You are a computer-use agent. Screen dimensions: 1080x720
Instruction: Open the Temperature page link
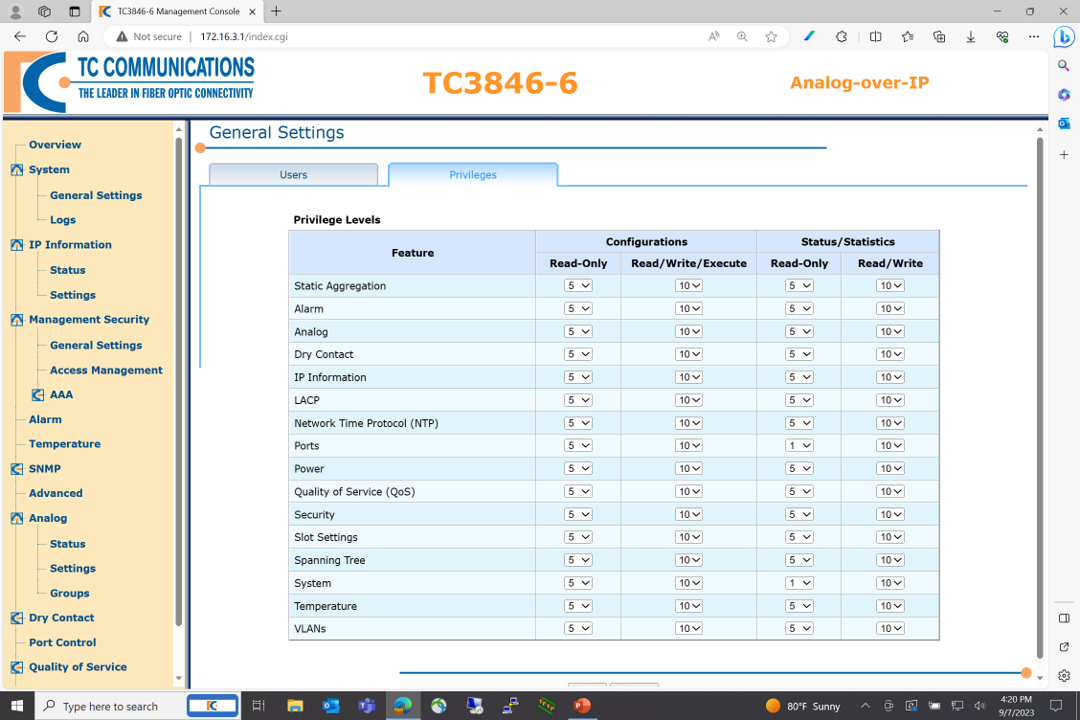click(65, 444)
